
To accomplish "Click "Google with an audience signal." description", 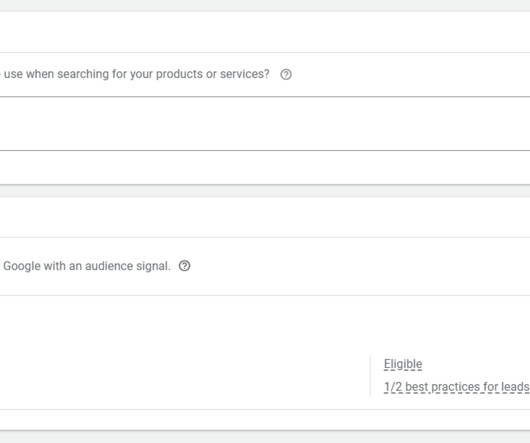I will [87, 266].
